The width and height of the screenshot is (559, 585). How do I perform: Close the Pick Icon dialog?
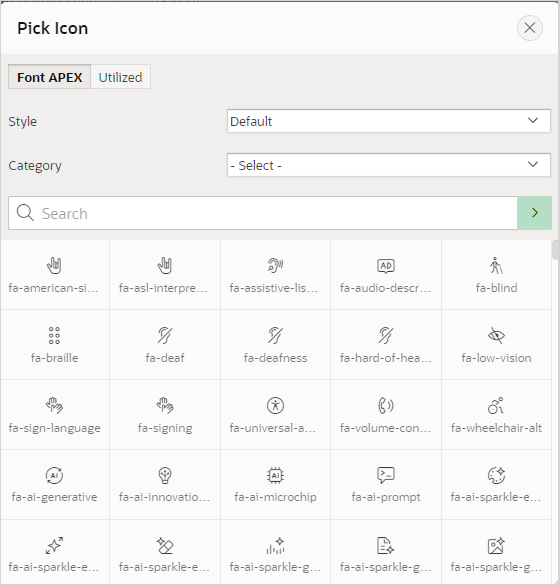tap(530, 28)
